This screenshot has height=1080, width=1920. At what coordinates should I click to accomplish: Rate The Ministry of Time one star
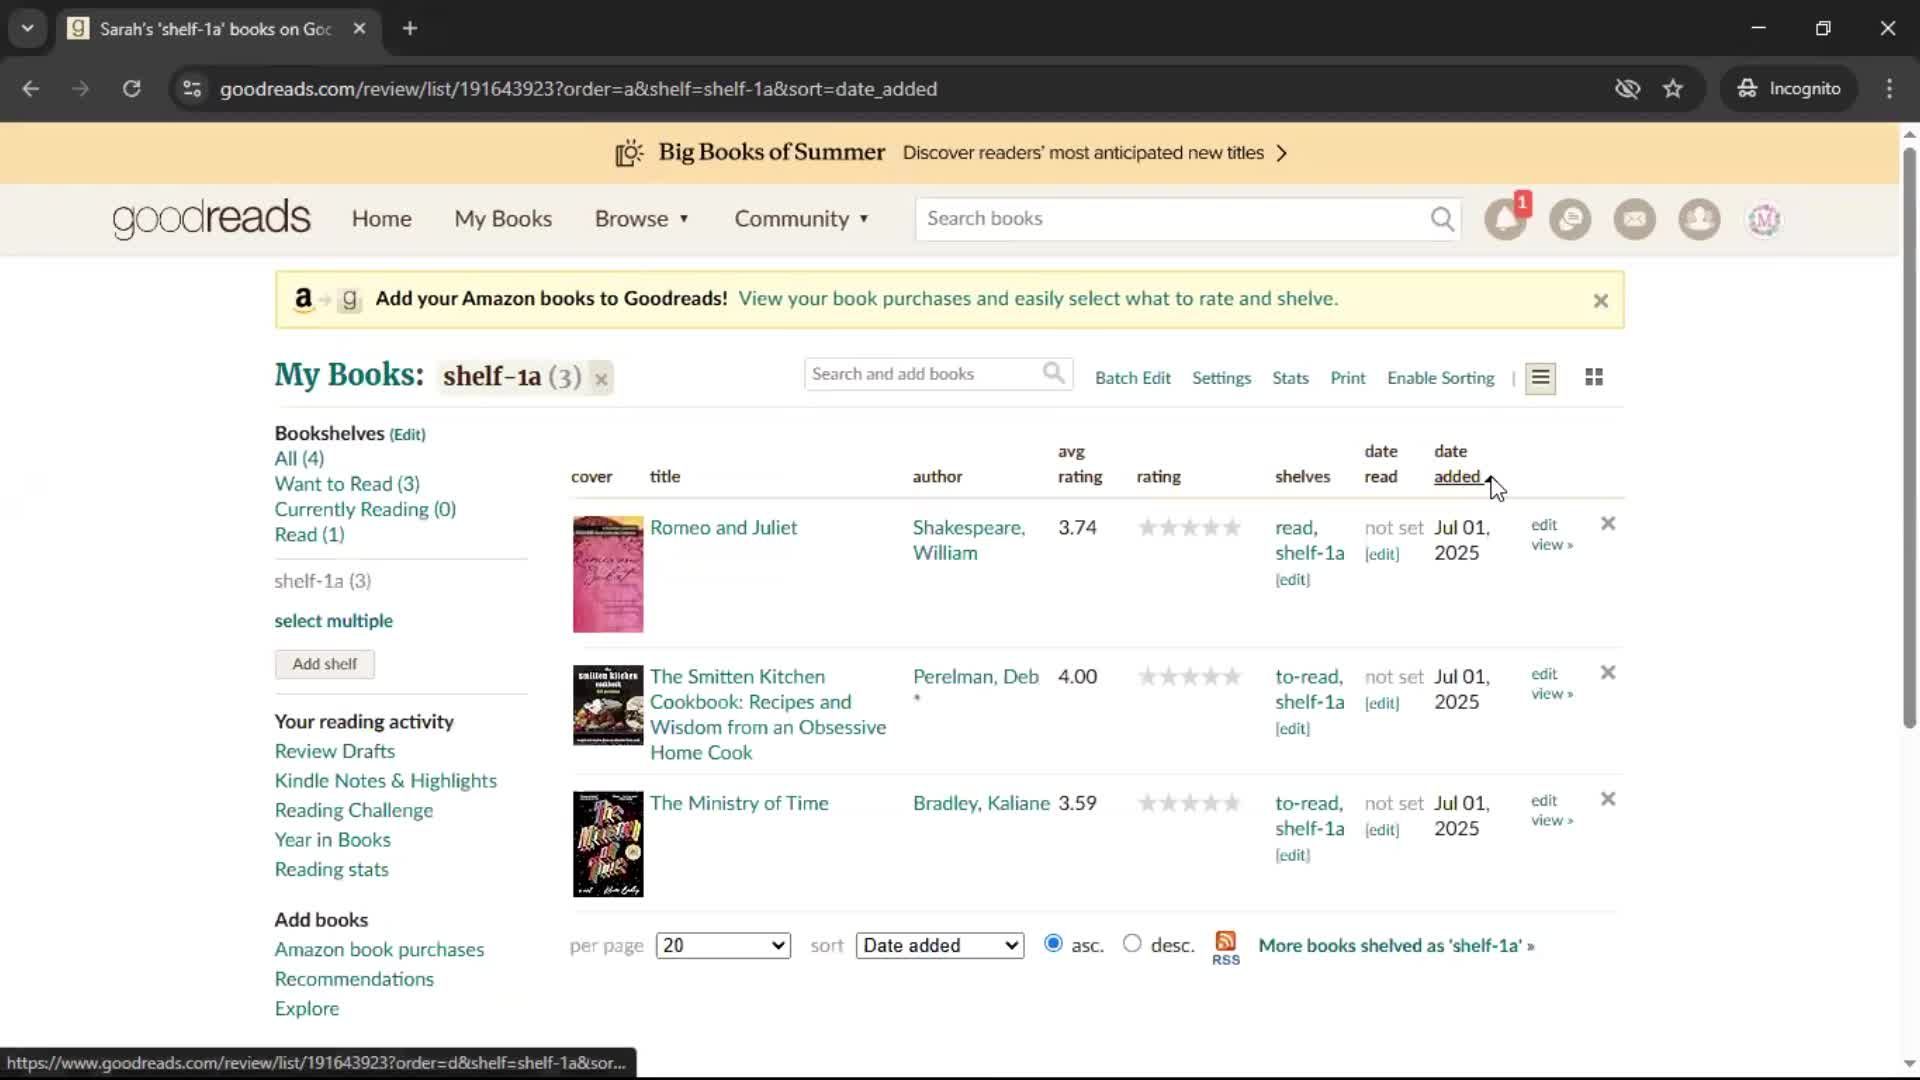1147,802
